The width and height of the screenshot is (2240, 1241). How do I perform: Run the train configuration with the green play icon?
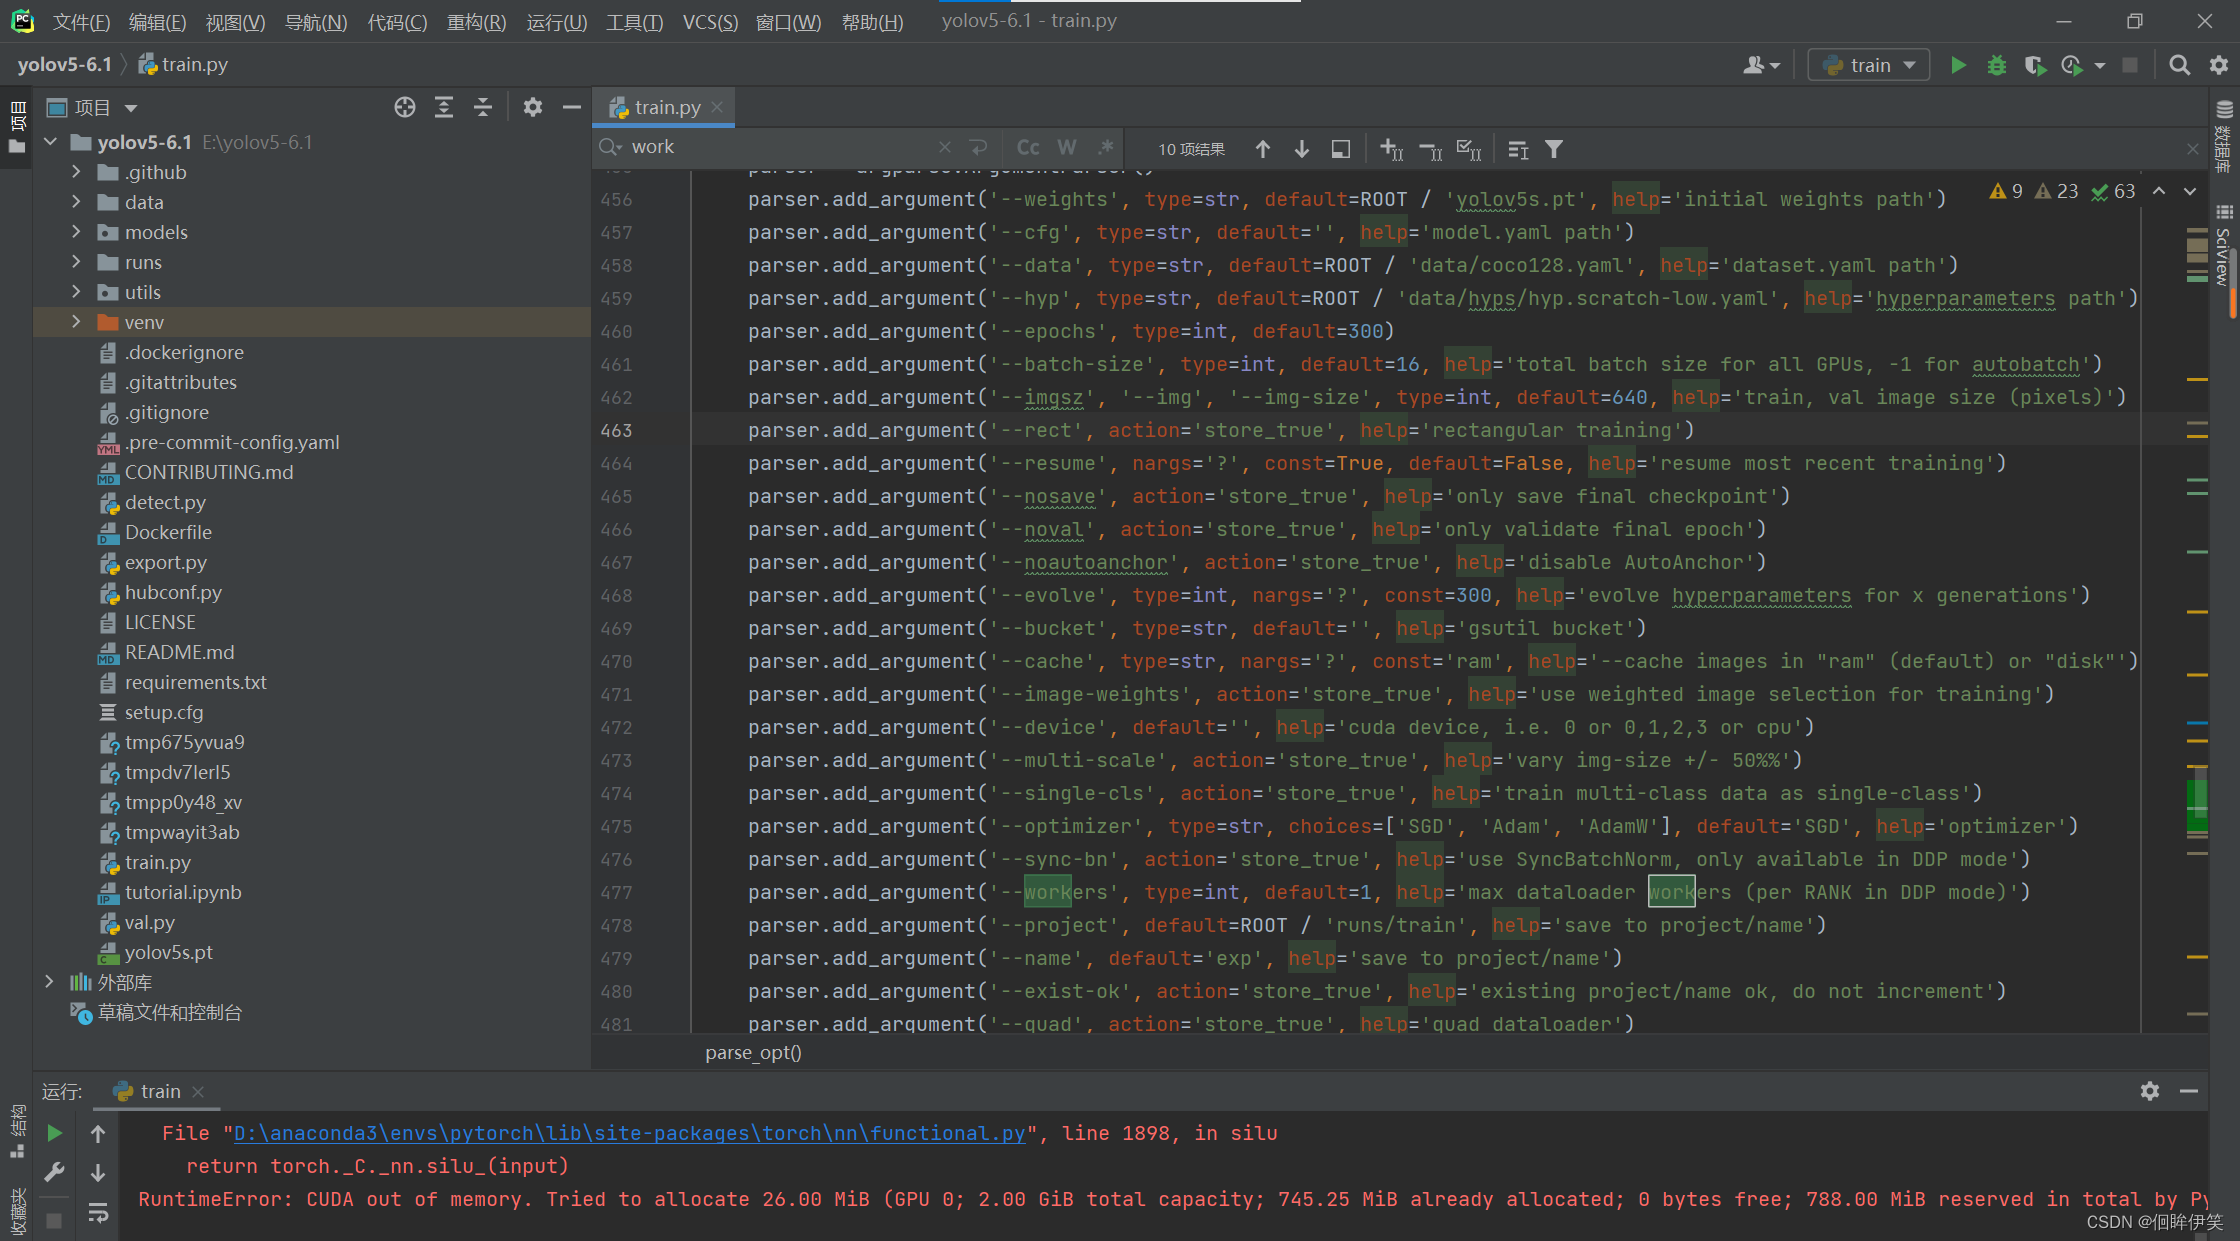click(x=1958, y=64)
